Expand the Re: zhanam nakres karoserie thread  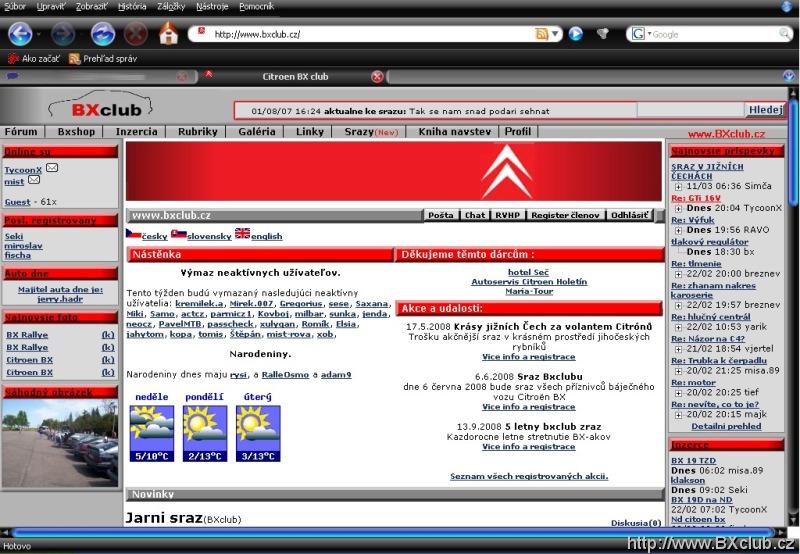click(x=678, y=305)
